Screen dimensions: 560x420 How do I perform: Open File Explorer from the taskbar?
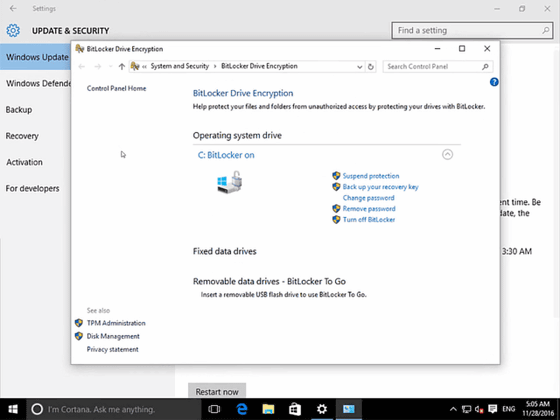[268, 409]
